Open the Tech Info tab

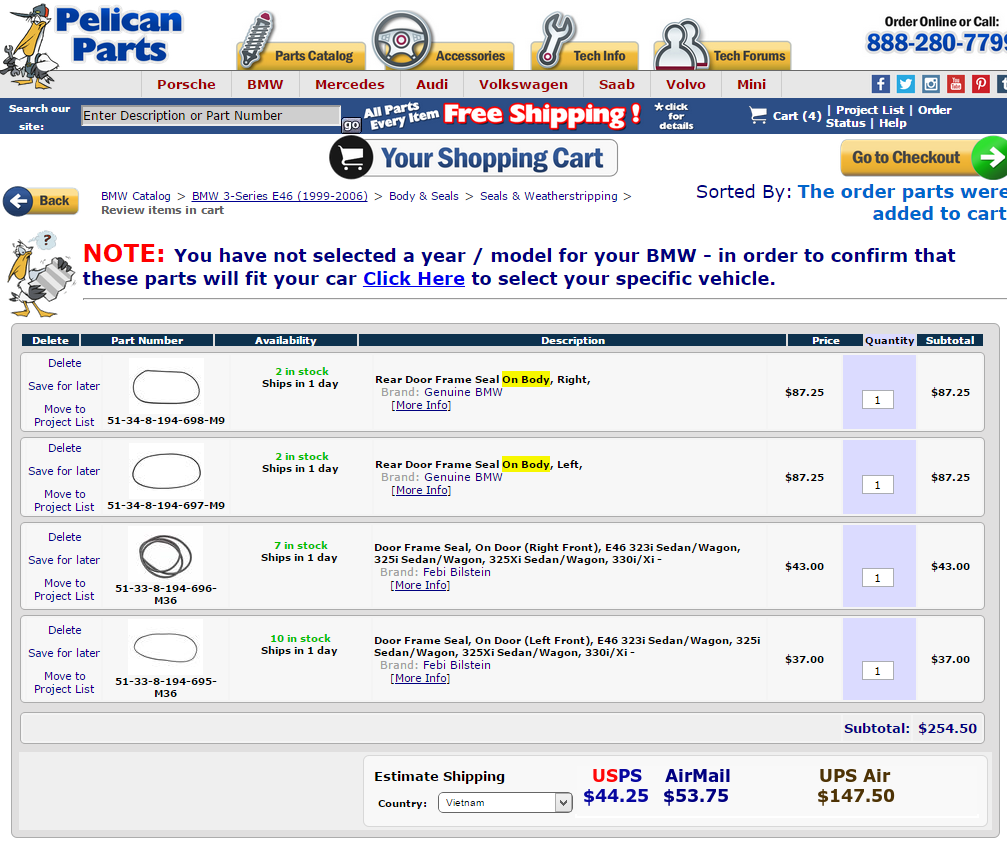click(584, 55)
